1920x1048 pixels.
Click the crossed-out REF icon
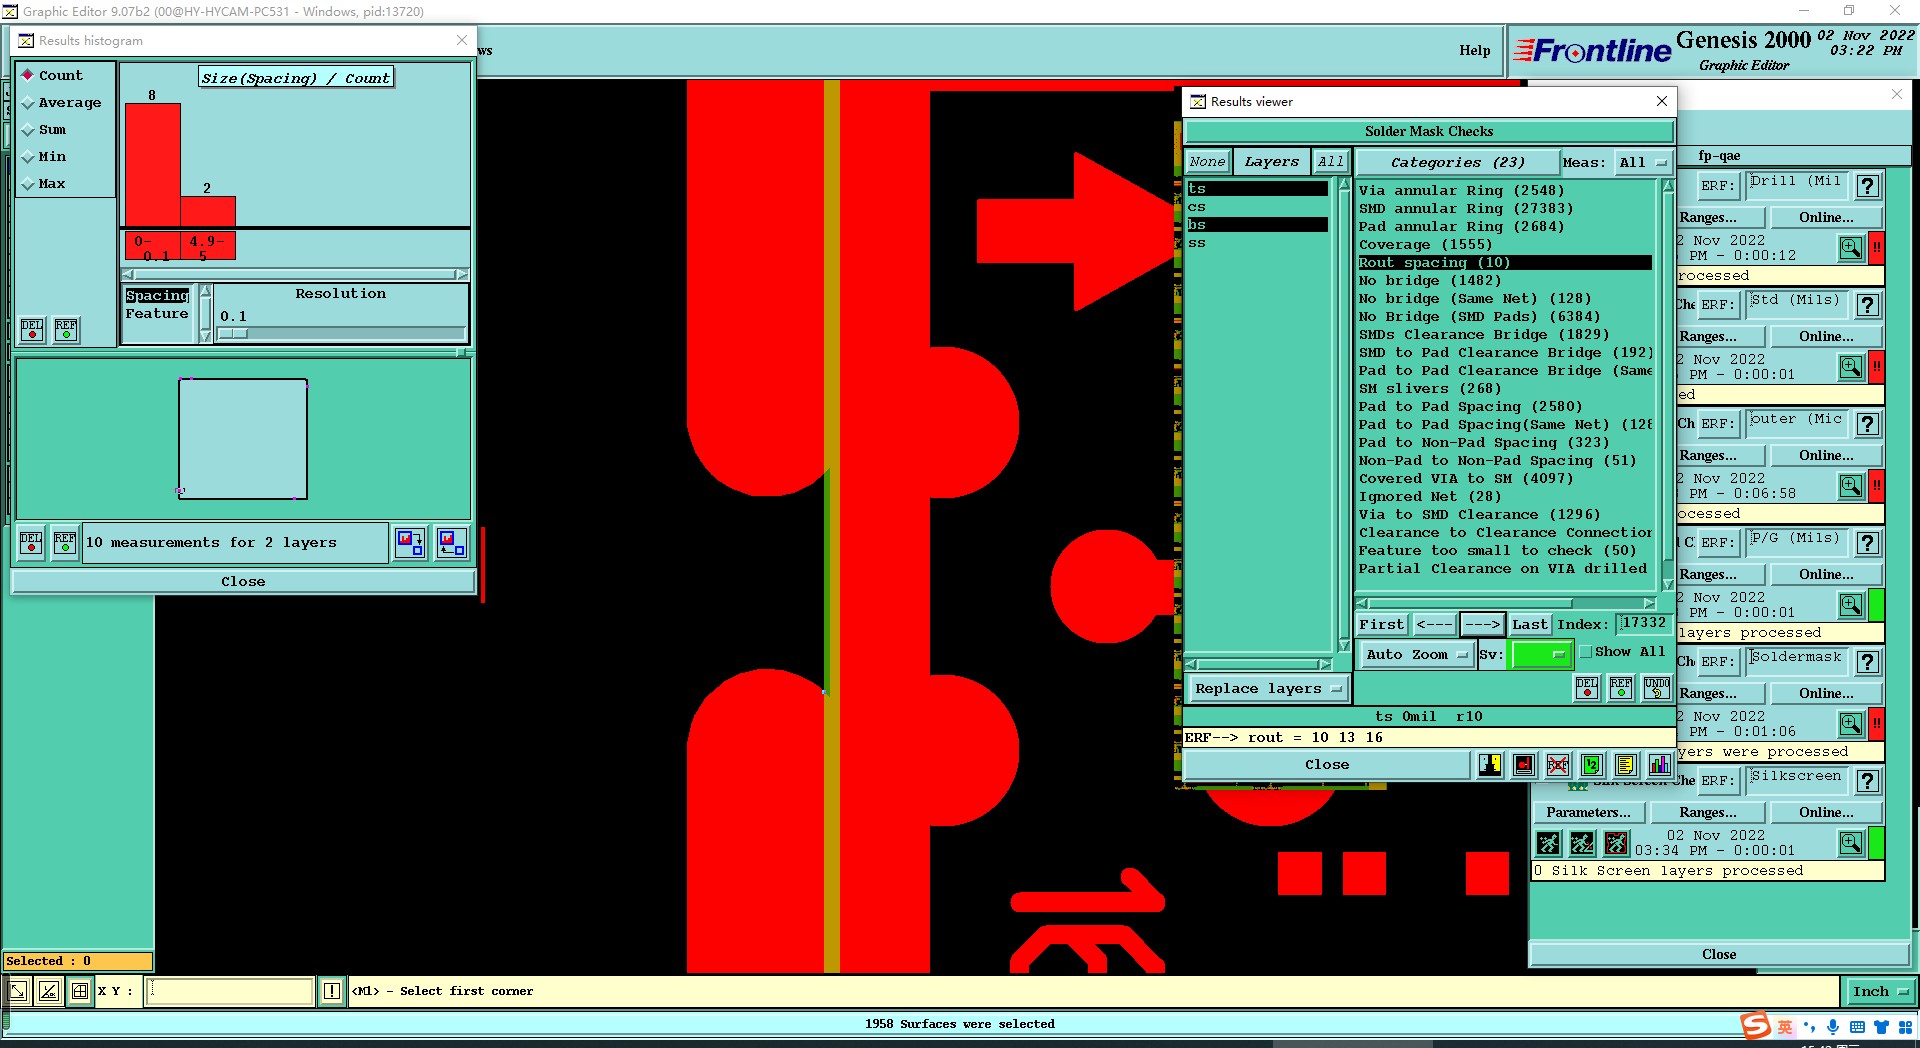1557,765
